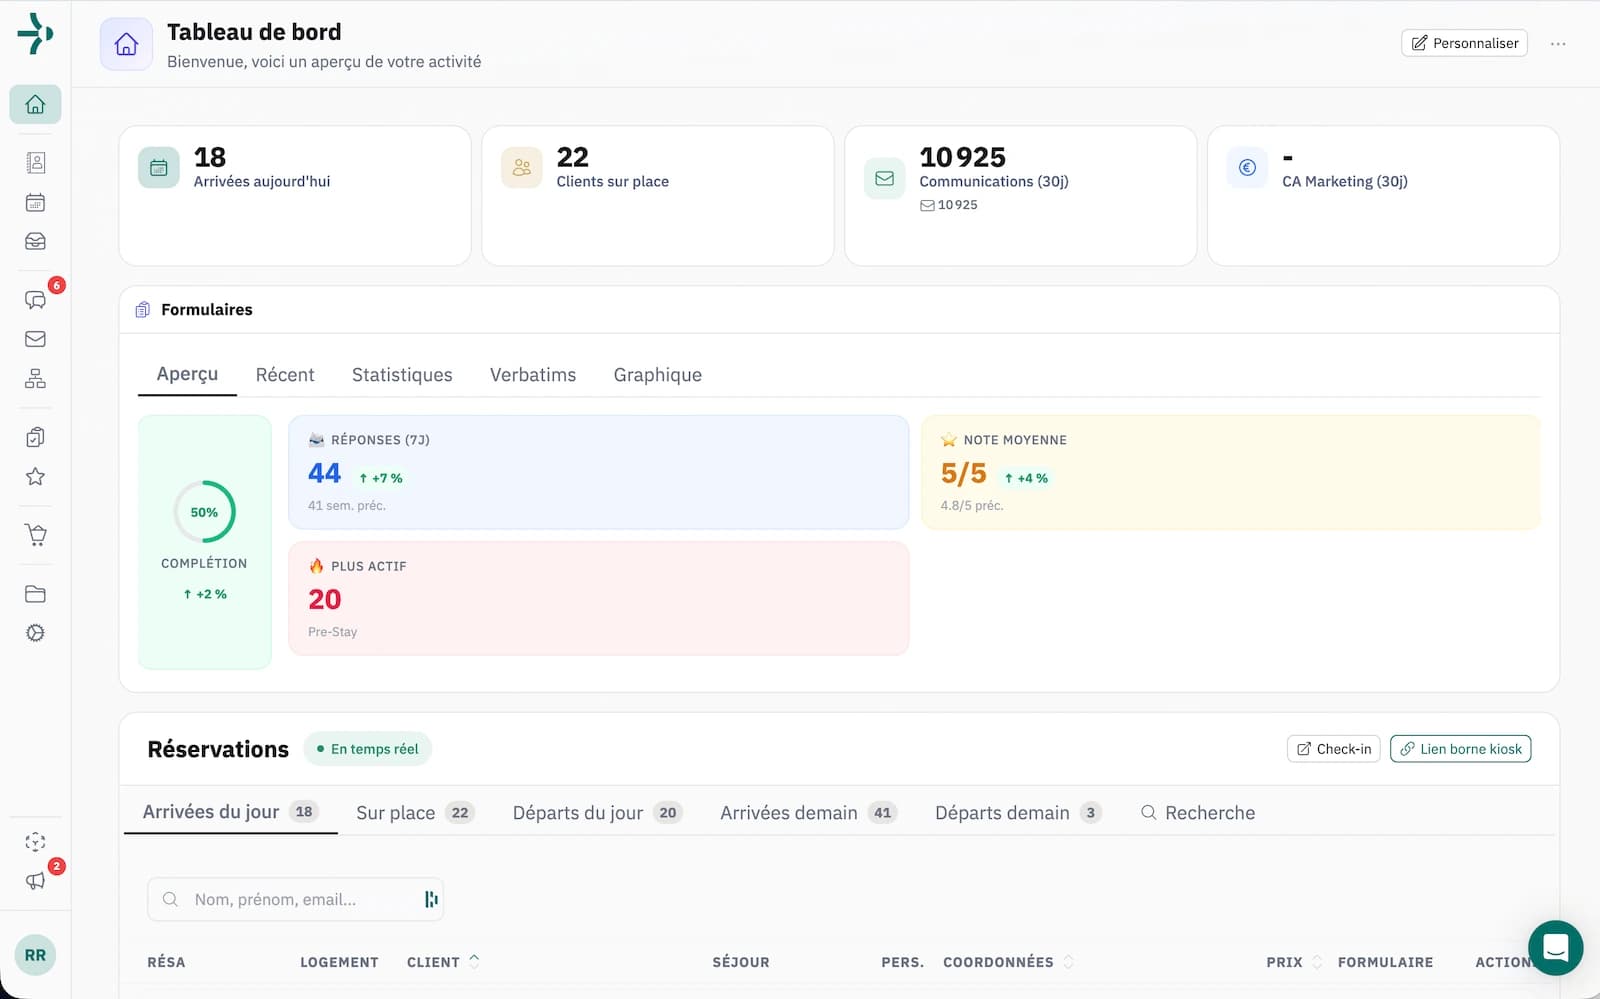Click the 50% completion progress ring
The image size is (1600, 999).
[204, 512]
